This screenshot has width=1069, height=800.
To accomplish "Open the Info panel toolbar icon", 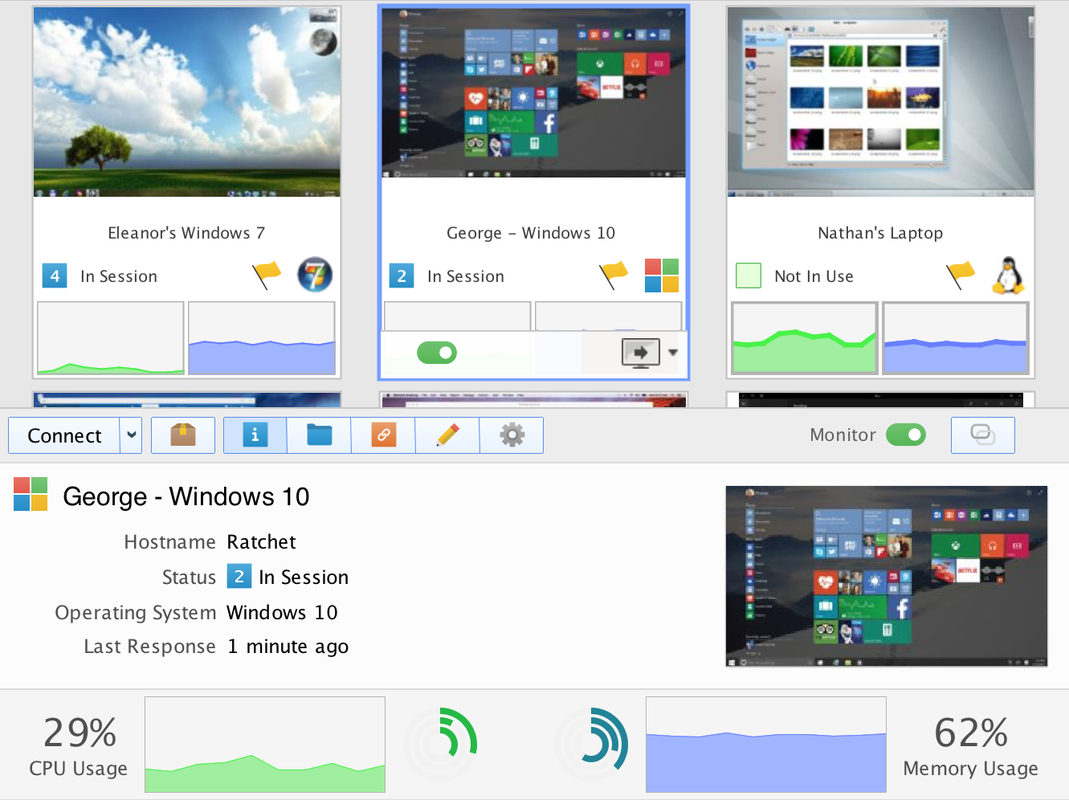I will click(254, 435).
